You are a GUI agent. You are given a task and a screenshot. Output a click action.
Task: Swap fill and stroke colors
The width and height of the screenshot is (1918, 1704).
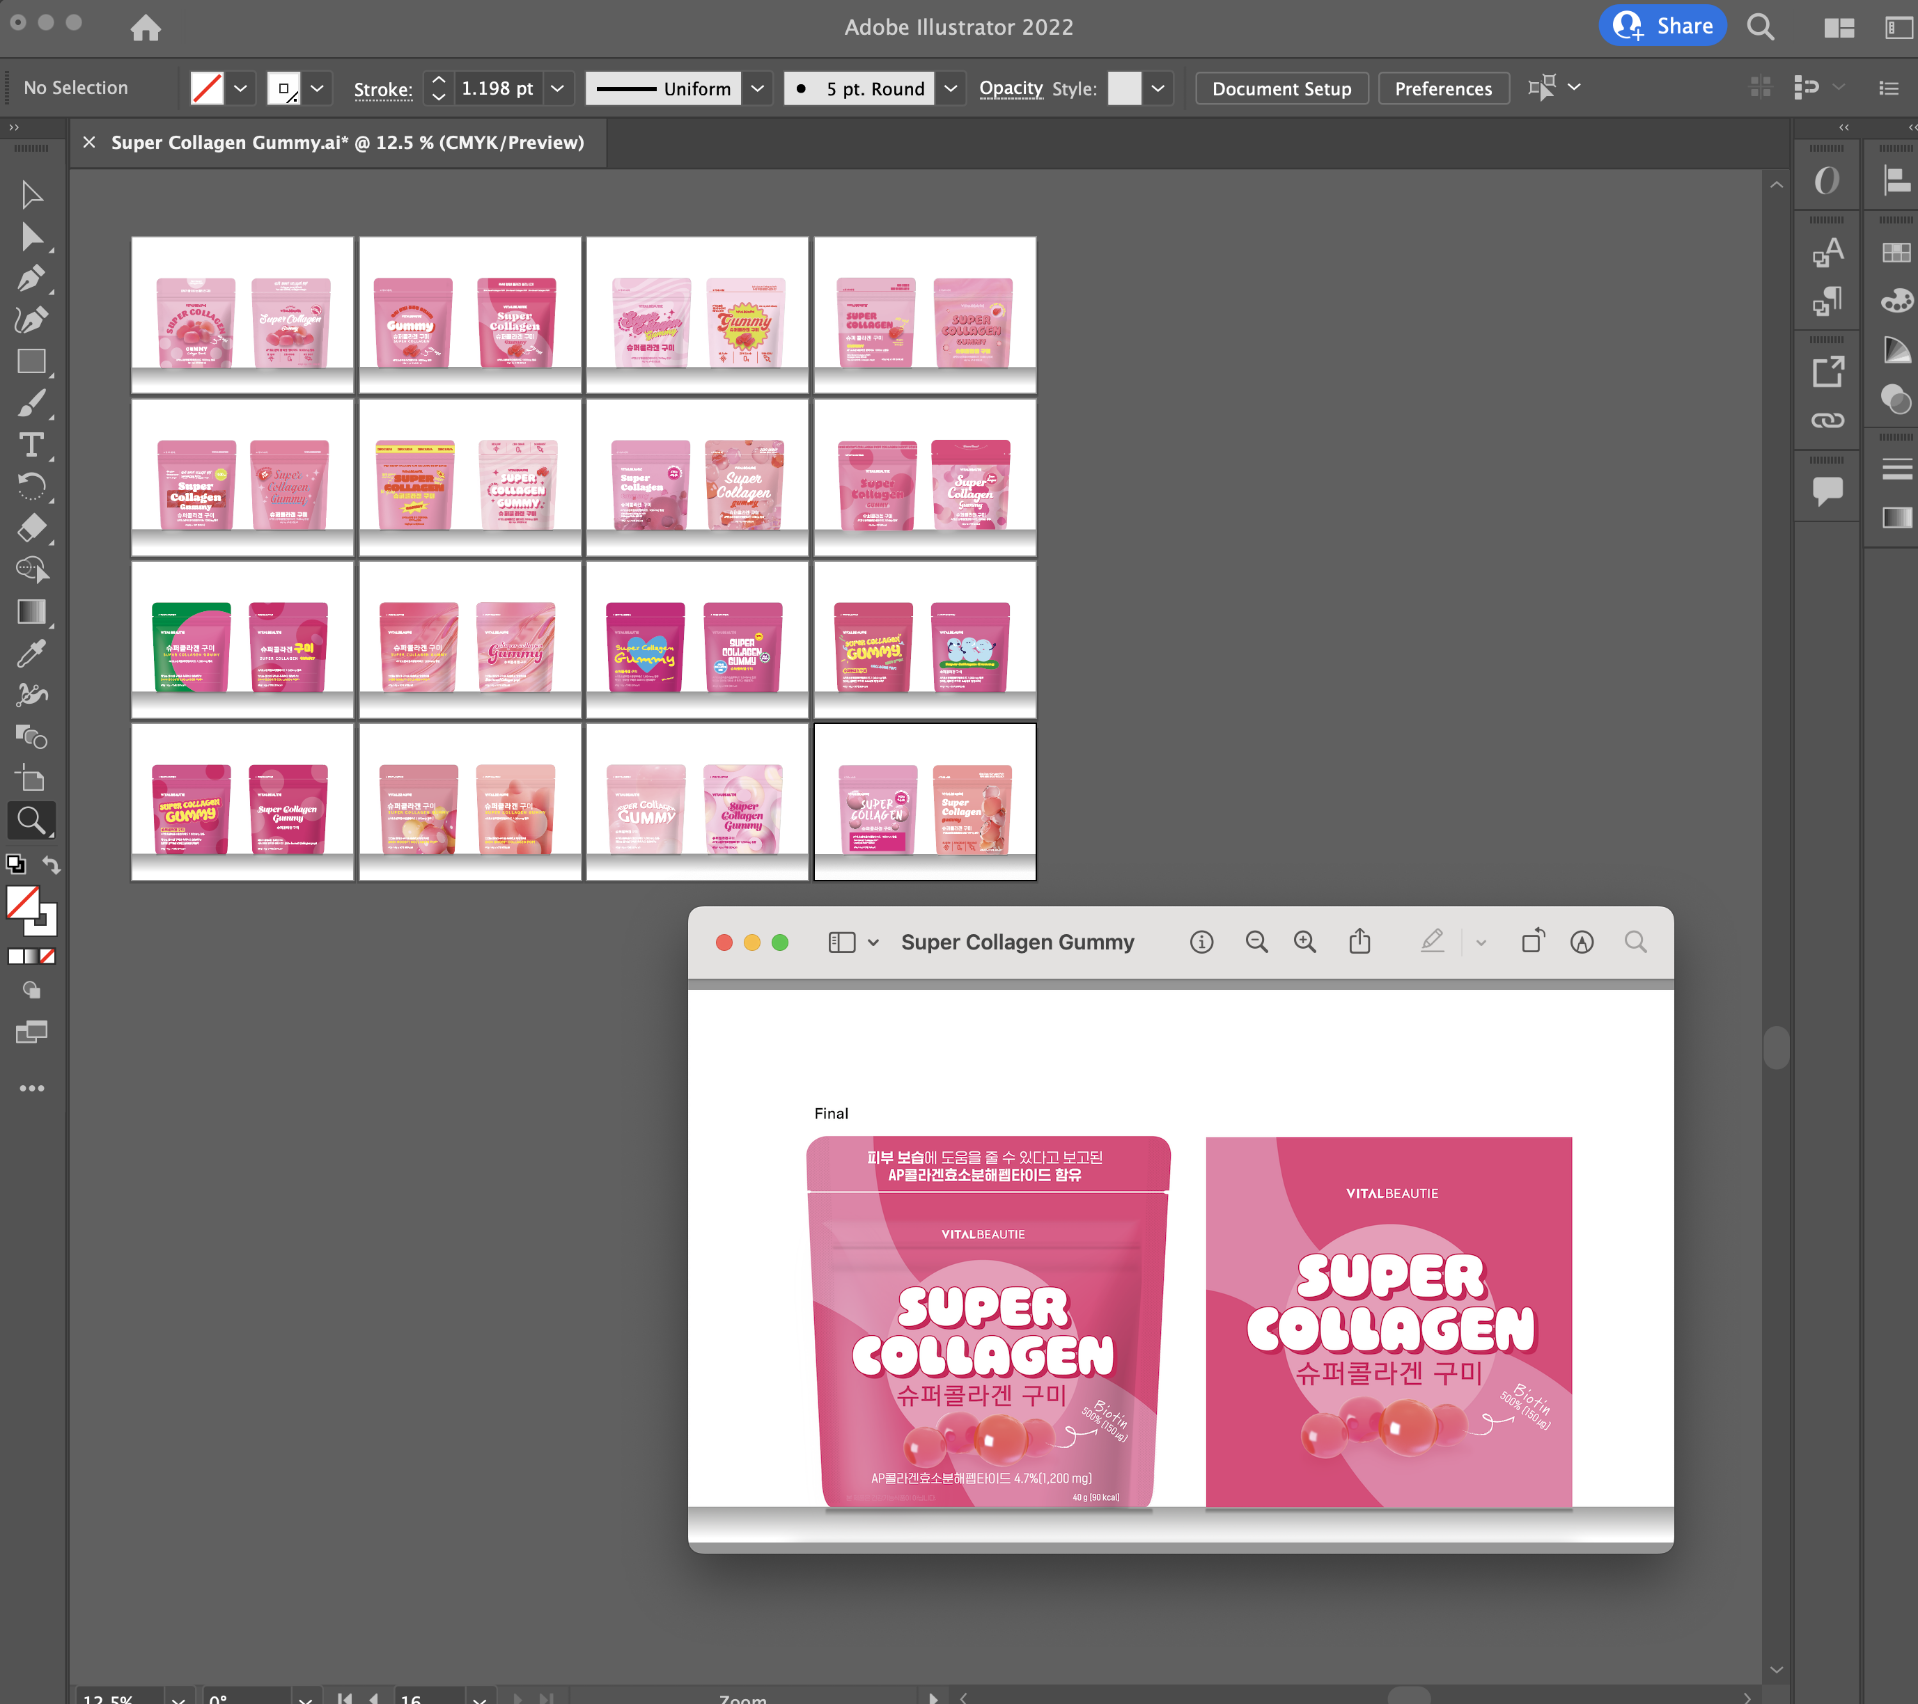[51, 865]
